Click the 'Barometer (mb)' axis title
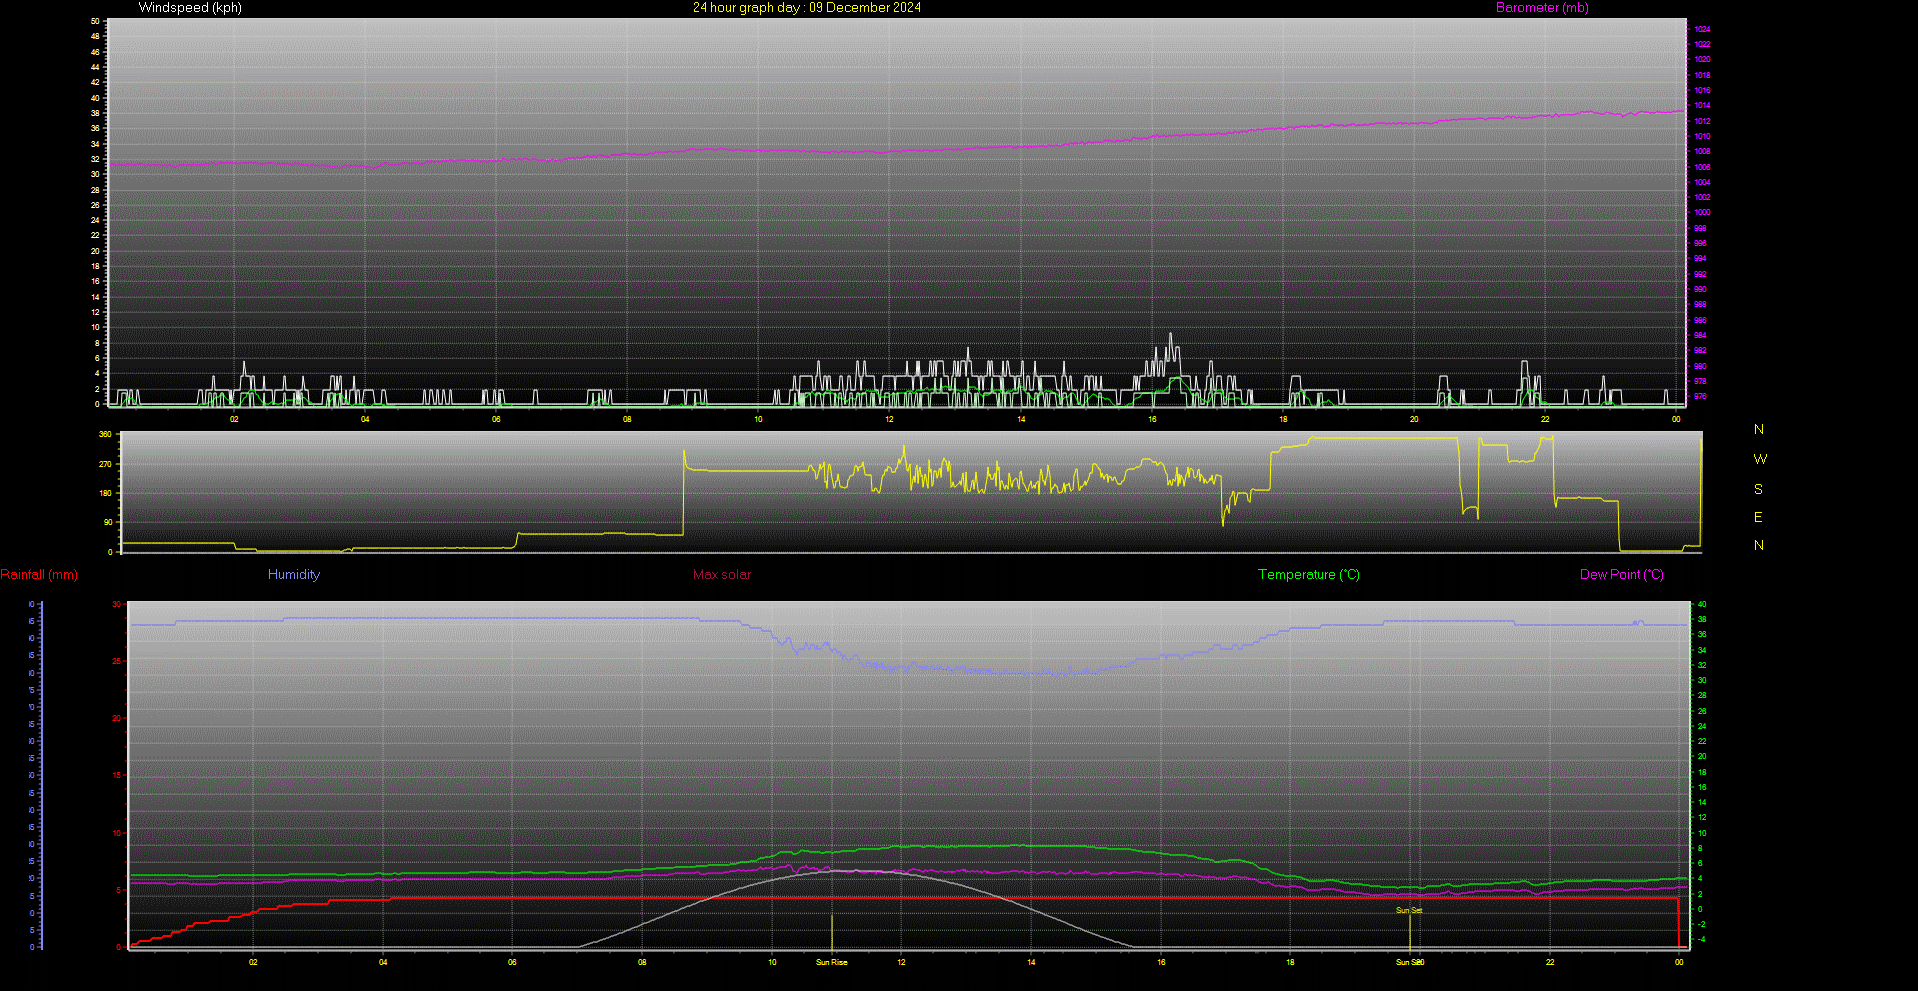This screenshot has width=1918, height=991. (1542, 8)
